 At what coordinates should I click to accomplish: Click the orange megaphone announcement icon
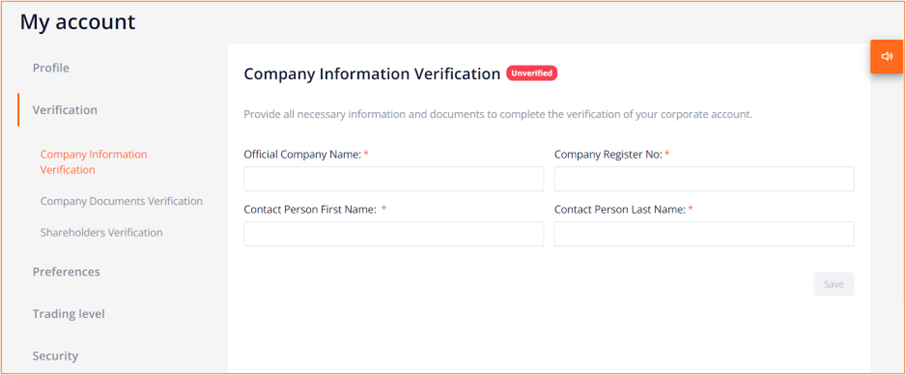887,57
